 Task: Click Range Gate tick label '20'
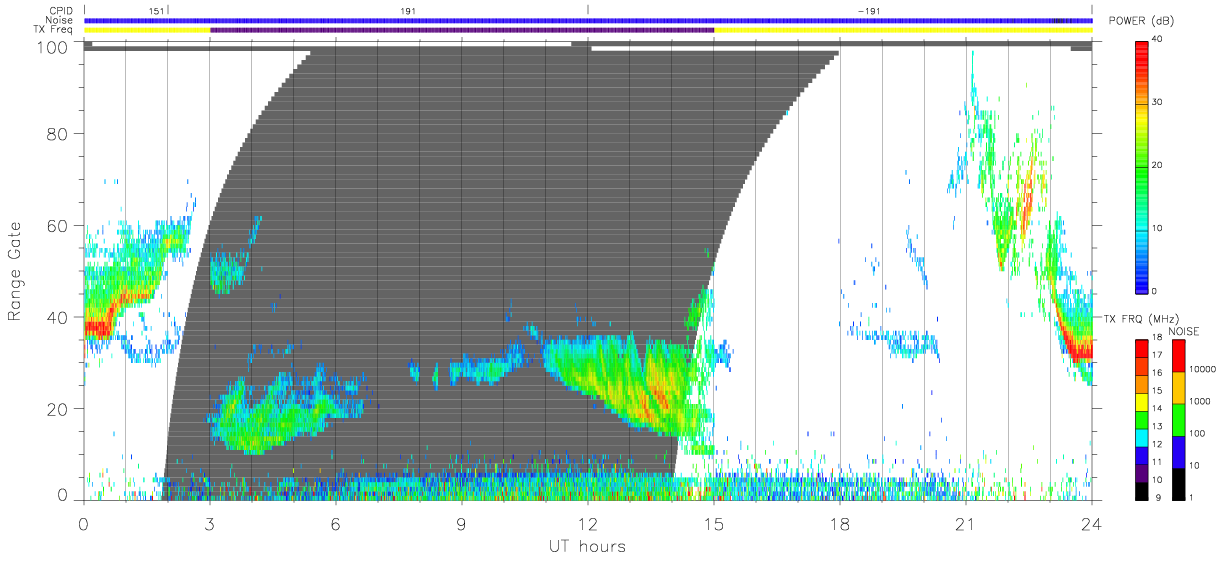coord(56,409)
